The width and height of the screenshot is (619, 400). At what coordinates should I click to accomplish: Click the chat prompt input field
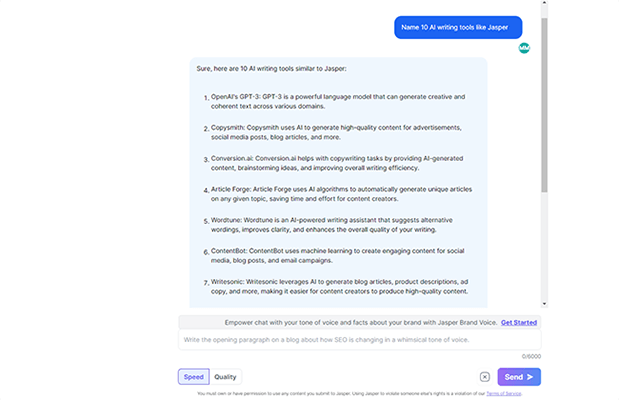360,341
